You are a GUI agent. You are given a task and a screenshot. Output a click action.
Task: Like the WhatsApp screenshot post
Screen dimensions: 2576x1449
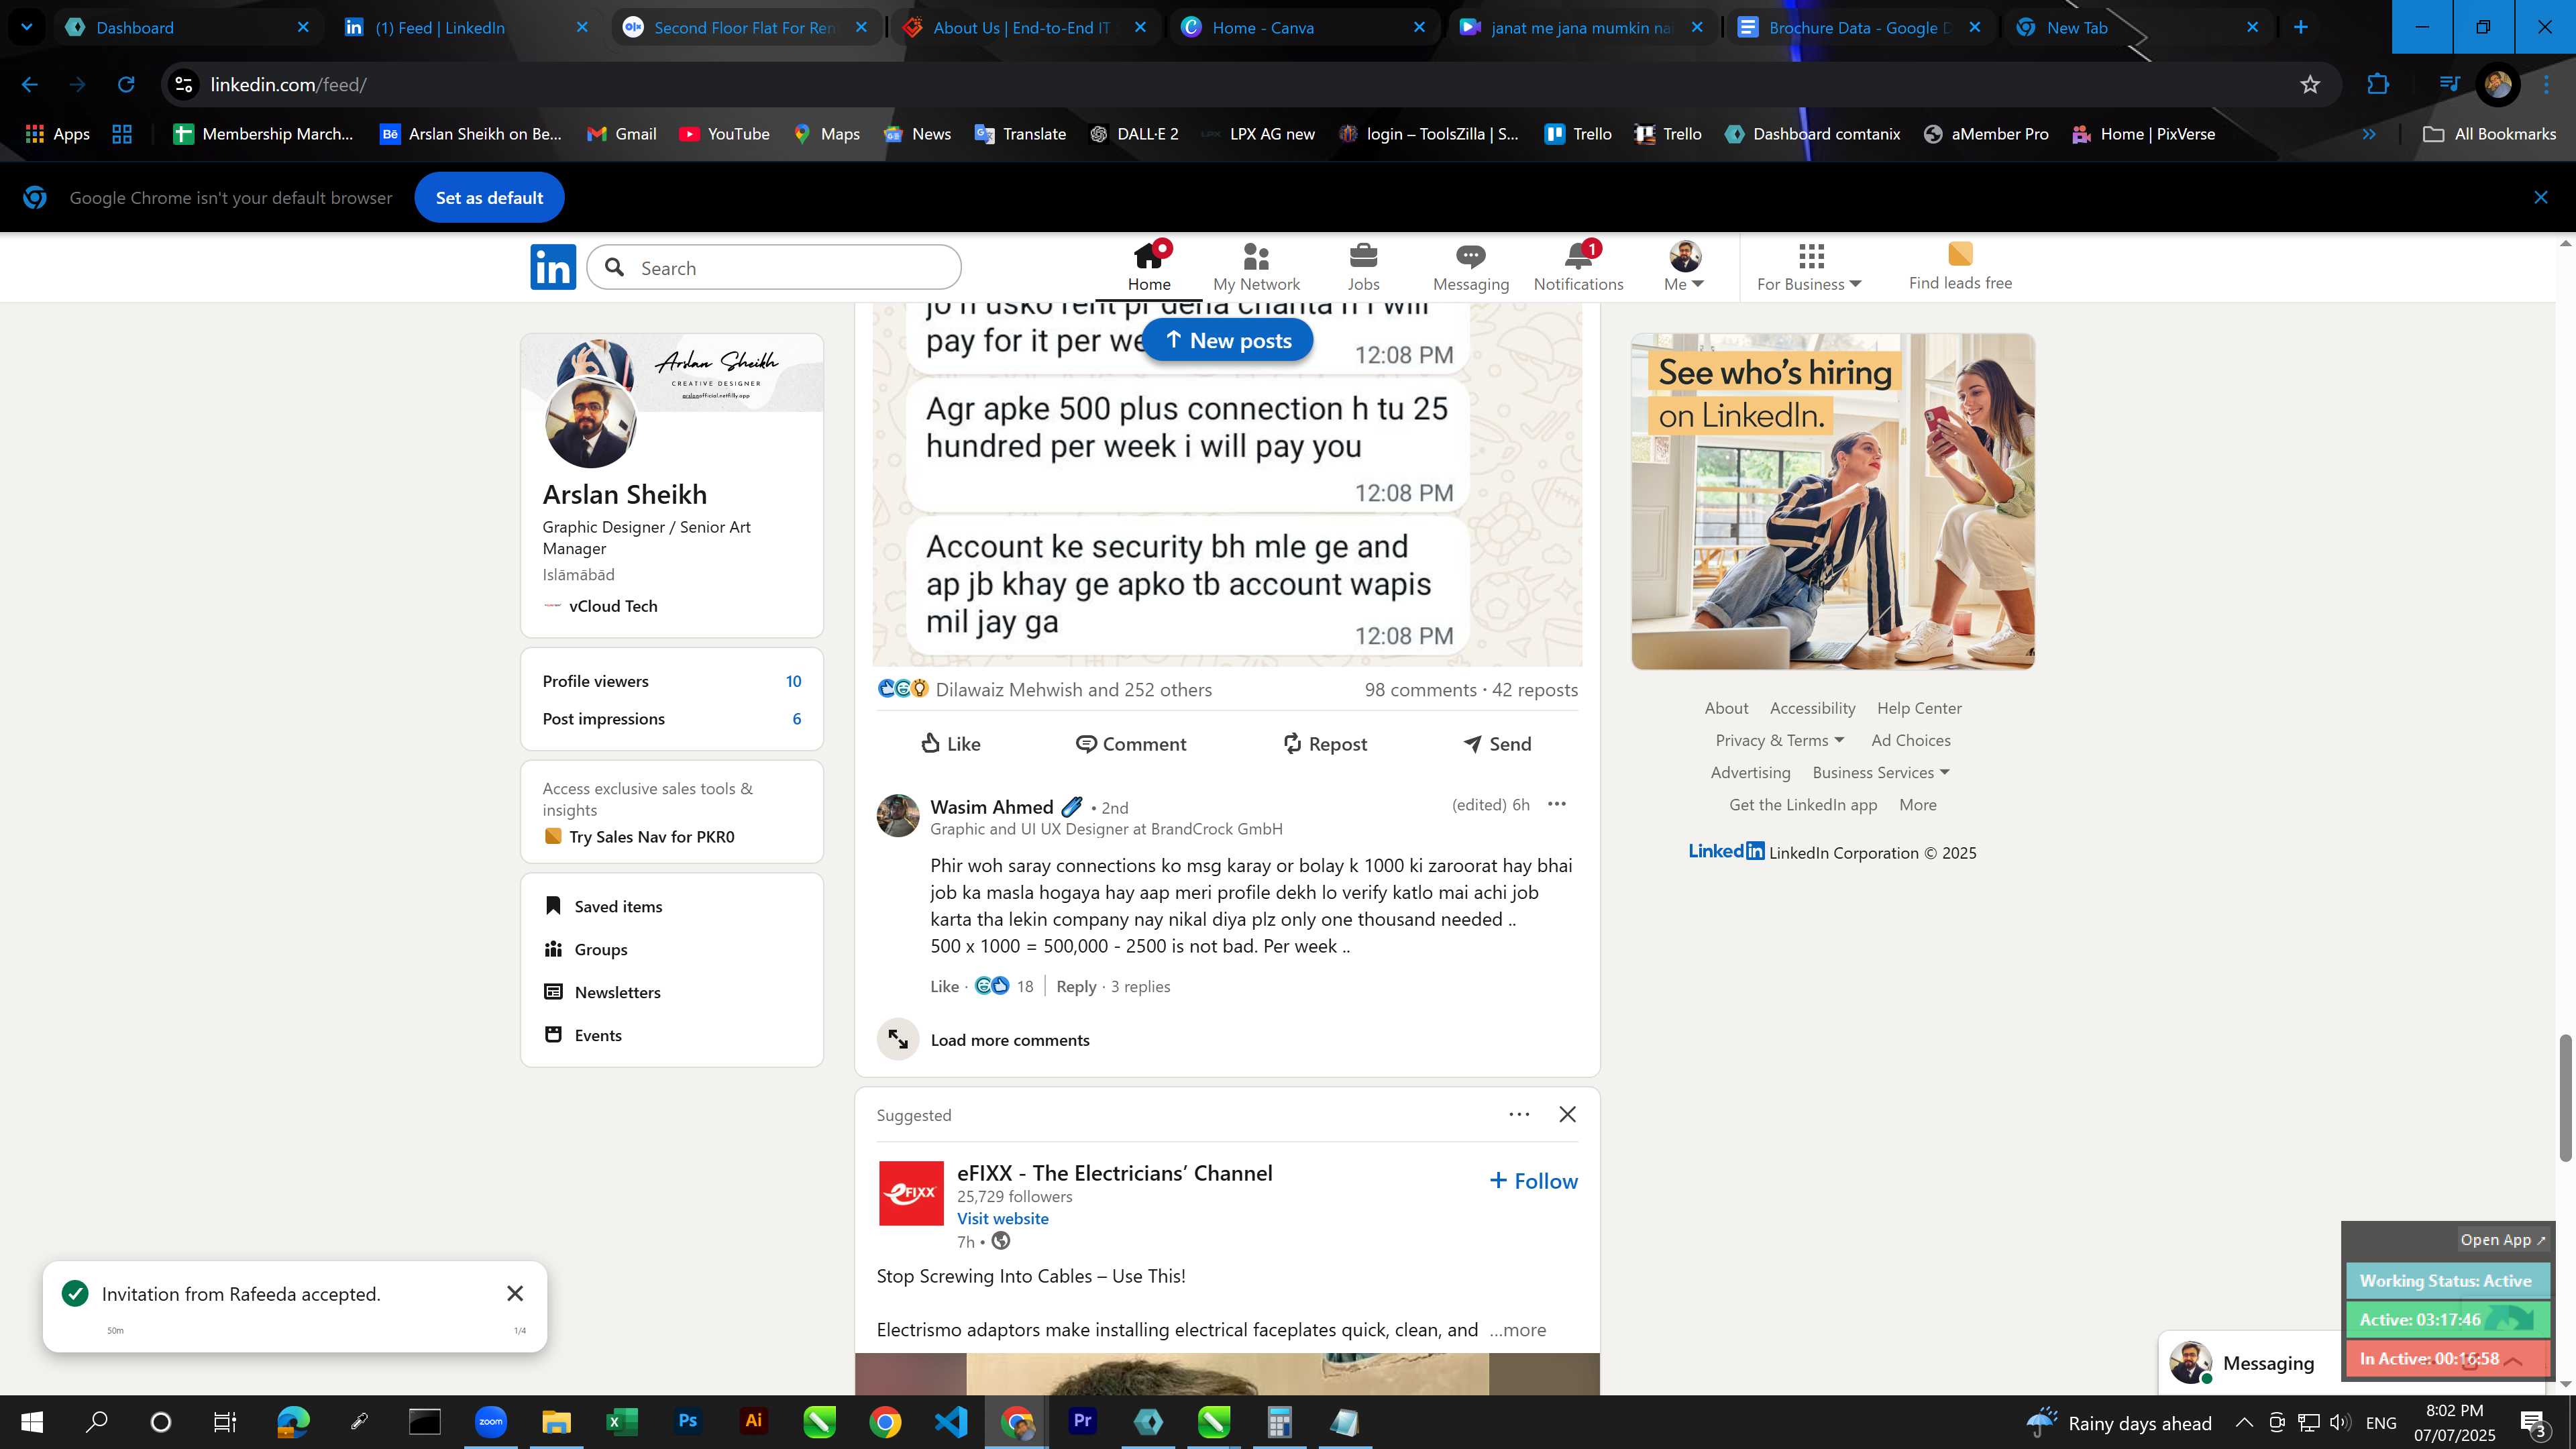(x=950, y=744)
